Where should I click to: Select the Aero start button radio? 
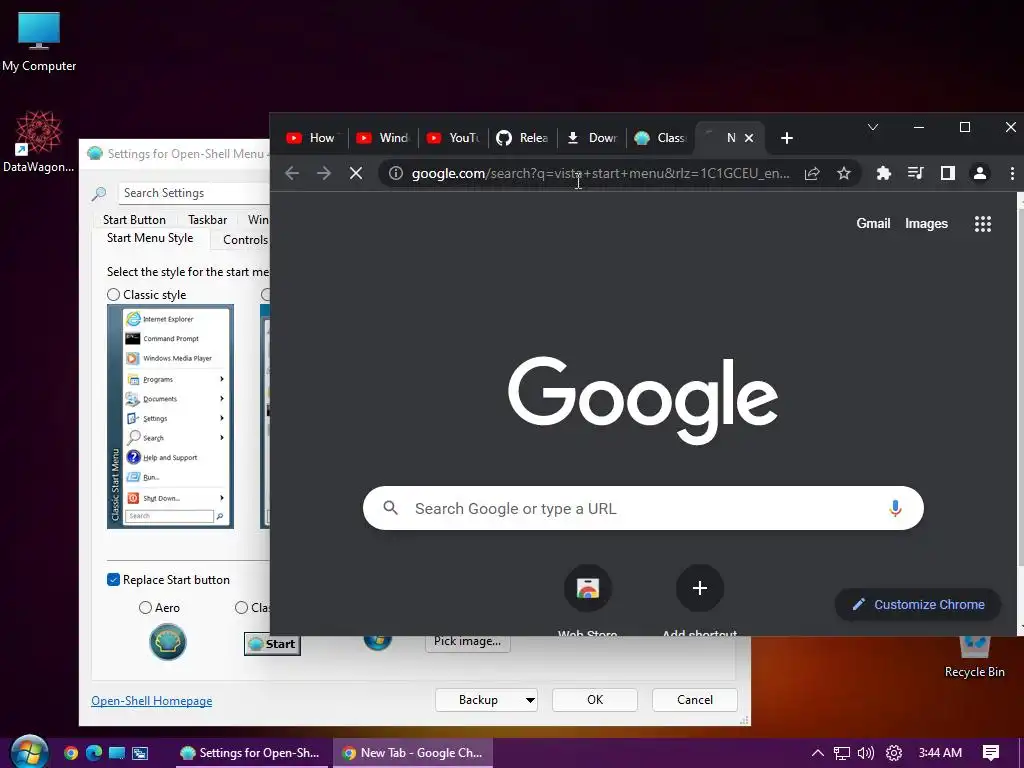point(145,608)
